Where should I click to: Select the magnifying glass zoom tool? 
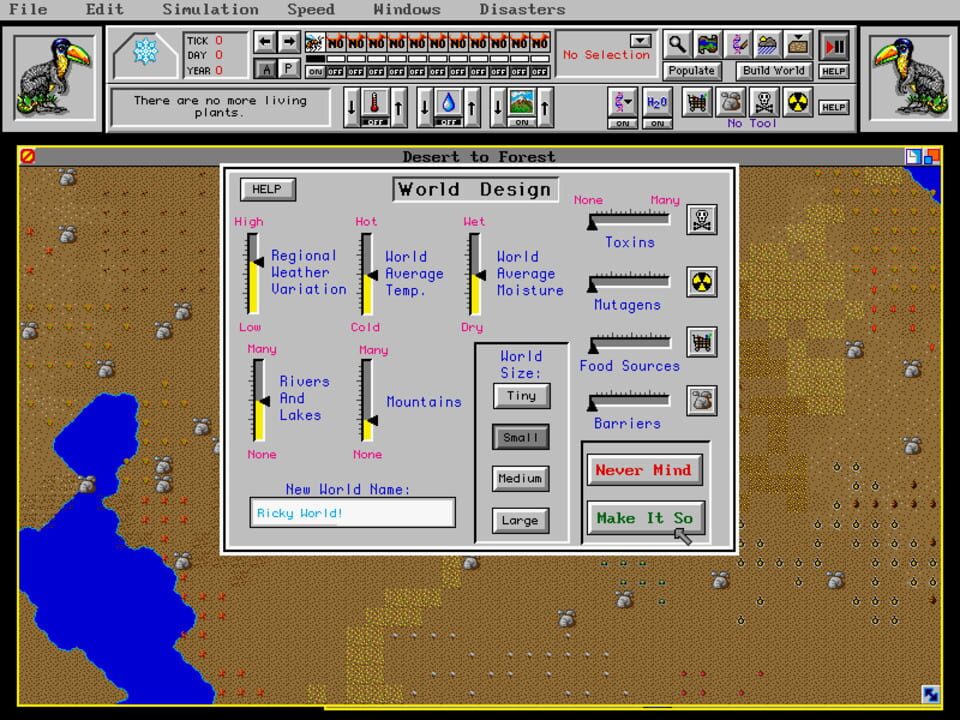678,44
